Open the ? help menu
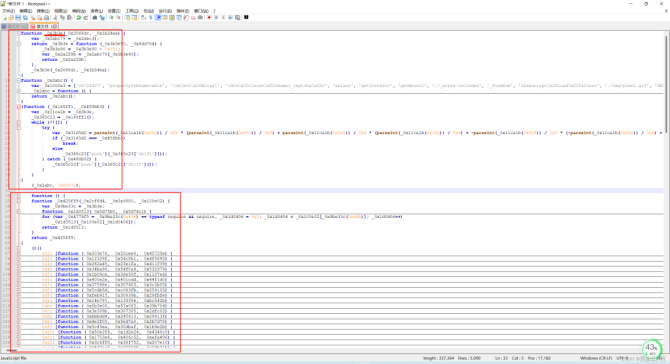The image size is (670, 364). (x=214, y=11)
